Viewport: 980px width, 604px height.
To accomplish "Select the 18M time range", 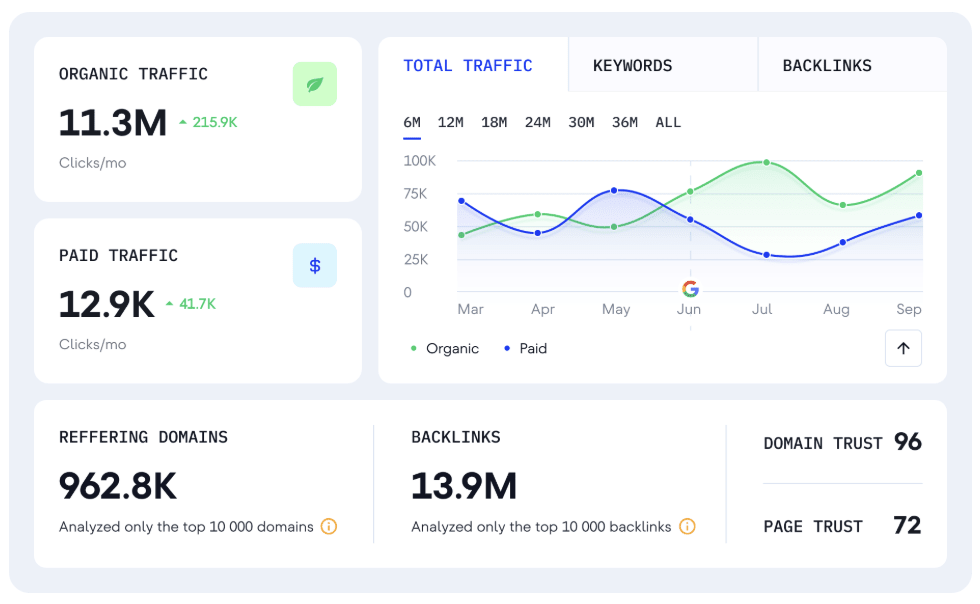I will 494,123.
